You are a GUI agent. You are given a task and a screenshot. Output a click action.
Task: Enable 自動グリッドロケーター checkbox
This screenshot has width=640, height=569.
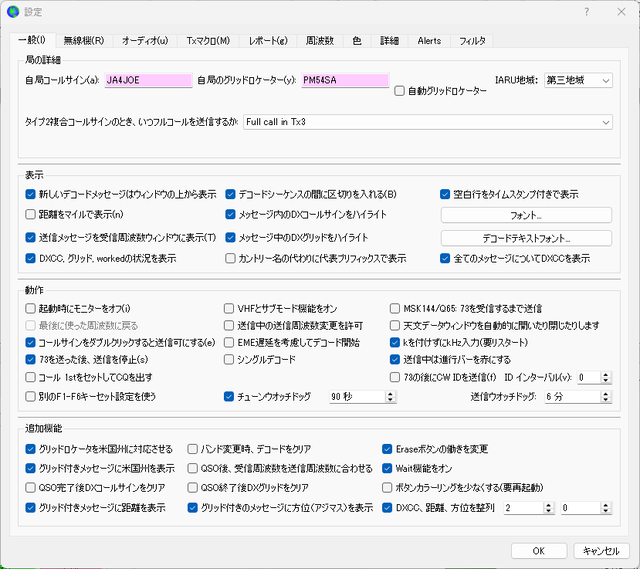[399, 91]
